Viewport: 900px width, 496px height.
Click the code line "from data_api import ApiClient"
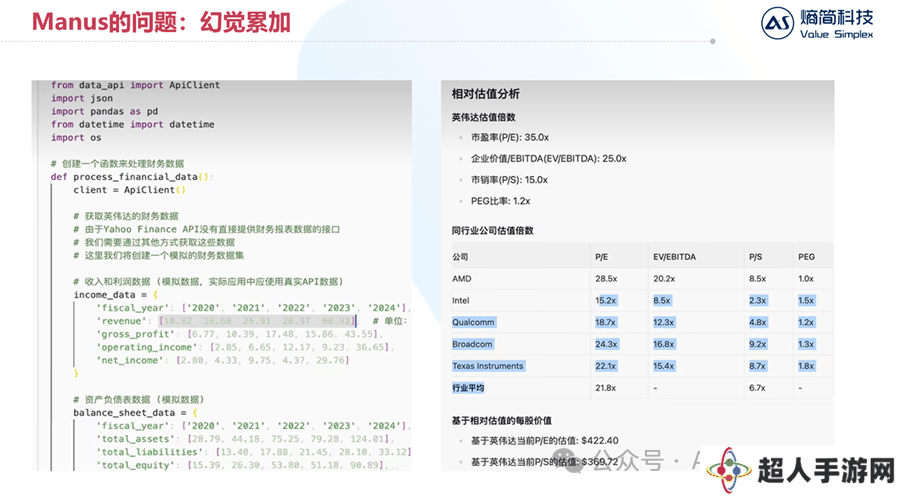click(x=135, y=85)
